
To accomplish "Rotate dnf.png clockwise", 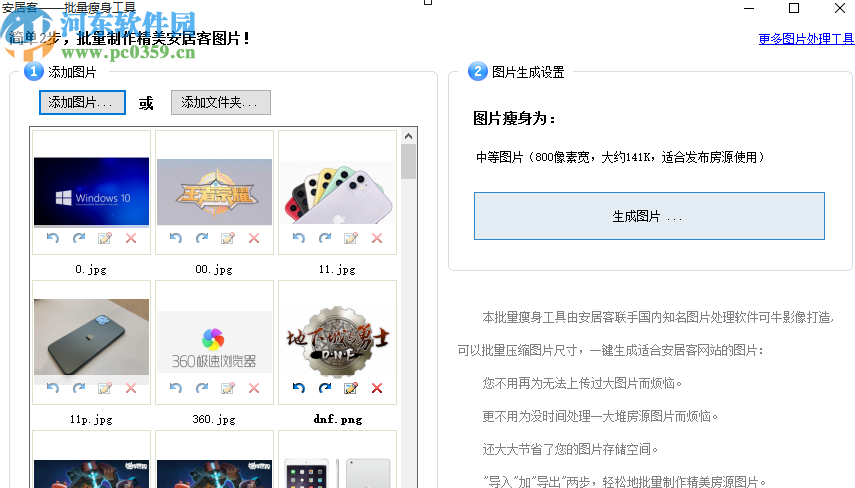I will pos(326,388).
